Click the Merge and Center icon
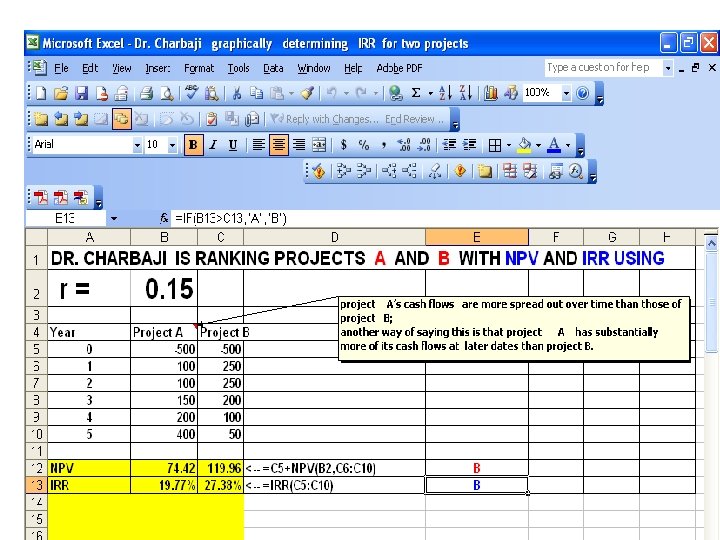720x540 pixels. 319,145
